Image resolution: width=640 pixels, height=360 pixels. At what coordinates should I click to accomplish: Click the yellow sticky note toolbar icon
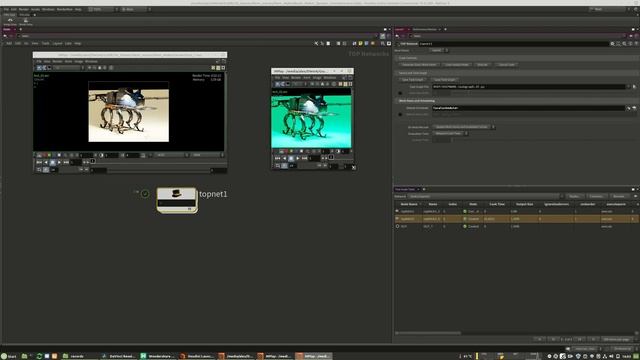[x=360, y=43]
